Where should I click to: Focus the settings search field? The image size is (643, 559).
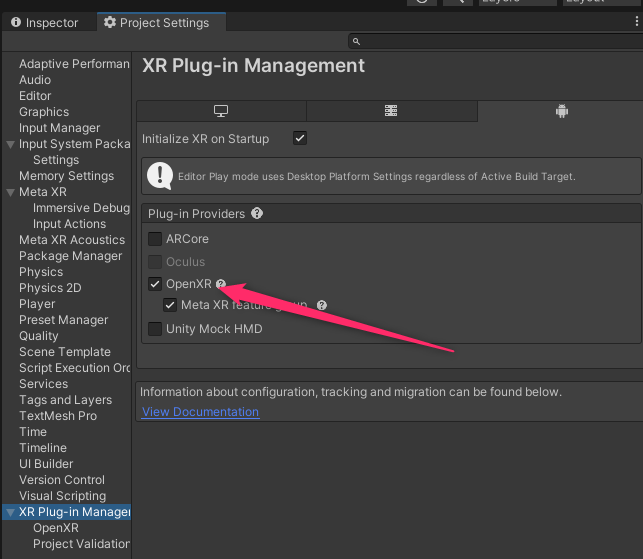495,41
